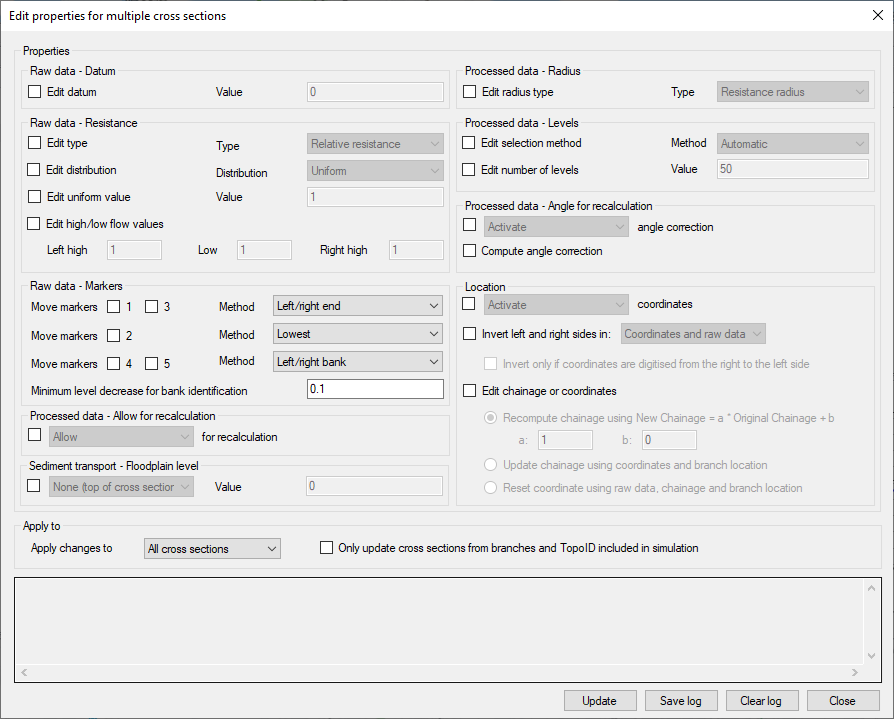This screenshot has width=894, height=719.
Task: Click the Clear log button
Action: [x=762, y=701]
